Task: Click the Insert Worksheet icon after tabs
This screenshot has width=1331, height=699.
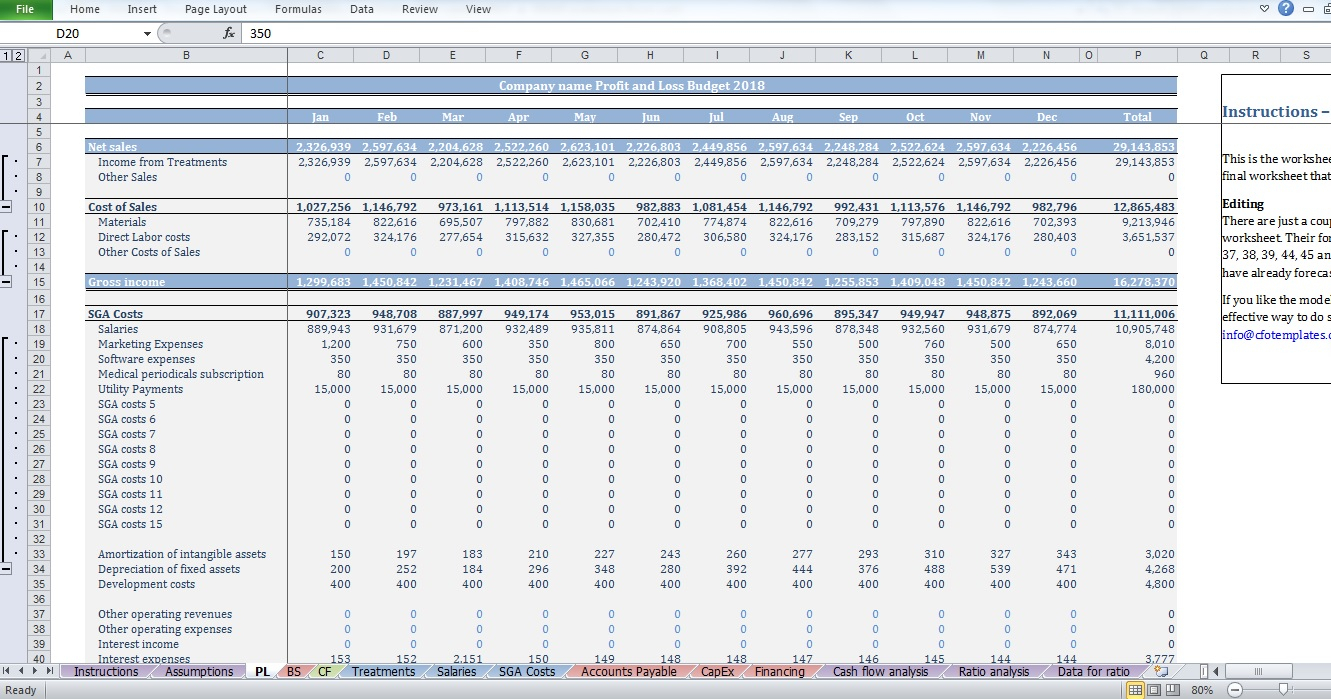Action: (1161, 672)
